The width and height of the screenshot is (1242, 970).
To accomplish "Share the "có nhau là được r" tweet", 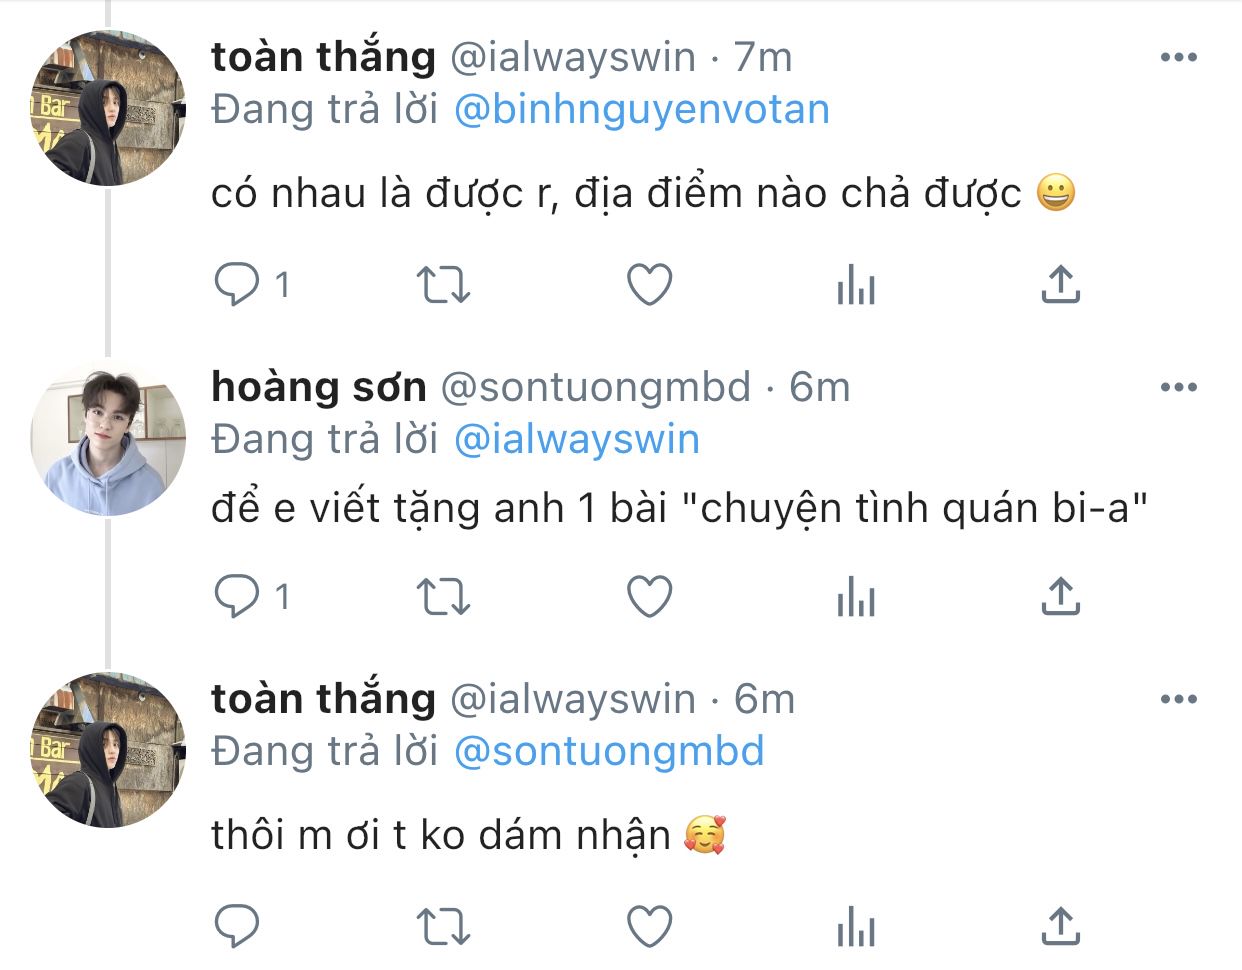I will pos(1060,285).
